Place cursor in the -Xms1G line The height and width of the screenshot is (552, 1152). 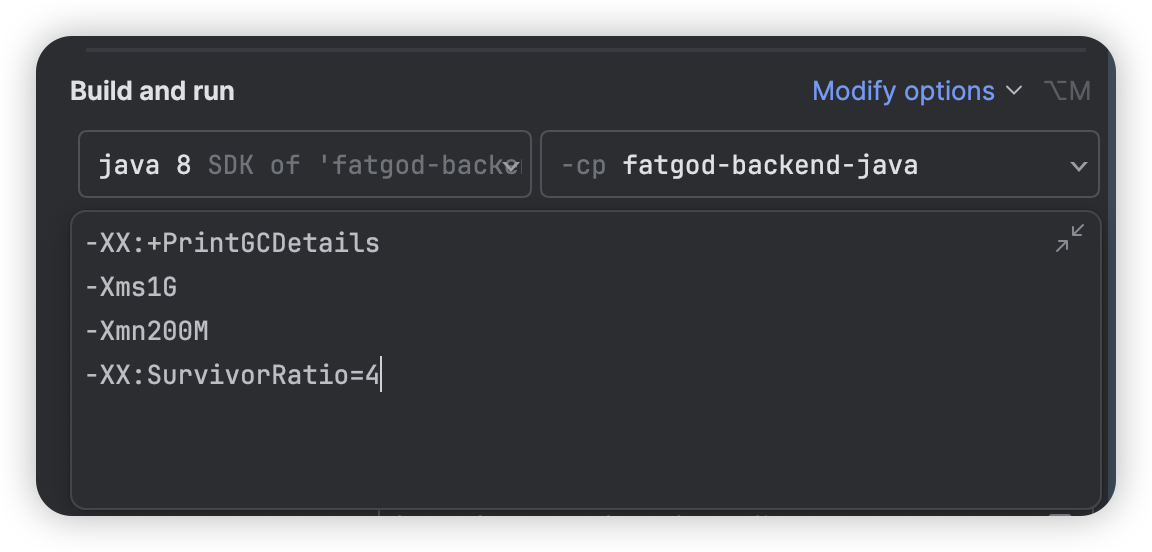pyautogui.click(x=131, y=287)
